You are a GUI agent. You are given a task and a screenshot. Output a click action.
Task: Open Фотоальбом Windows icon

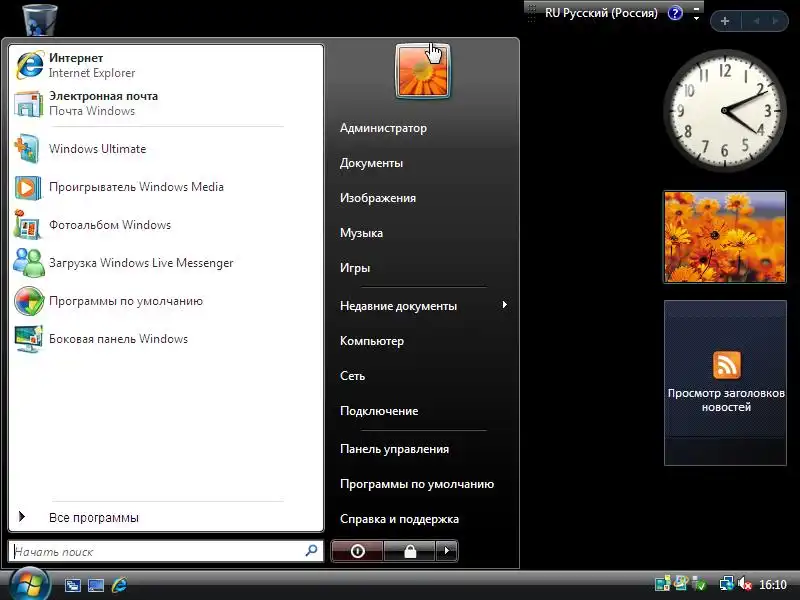click(x=28, y=225)
